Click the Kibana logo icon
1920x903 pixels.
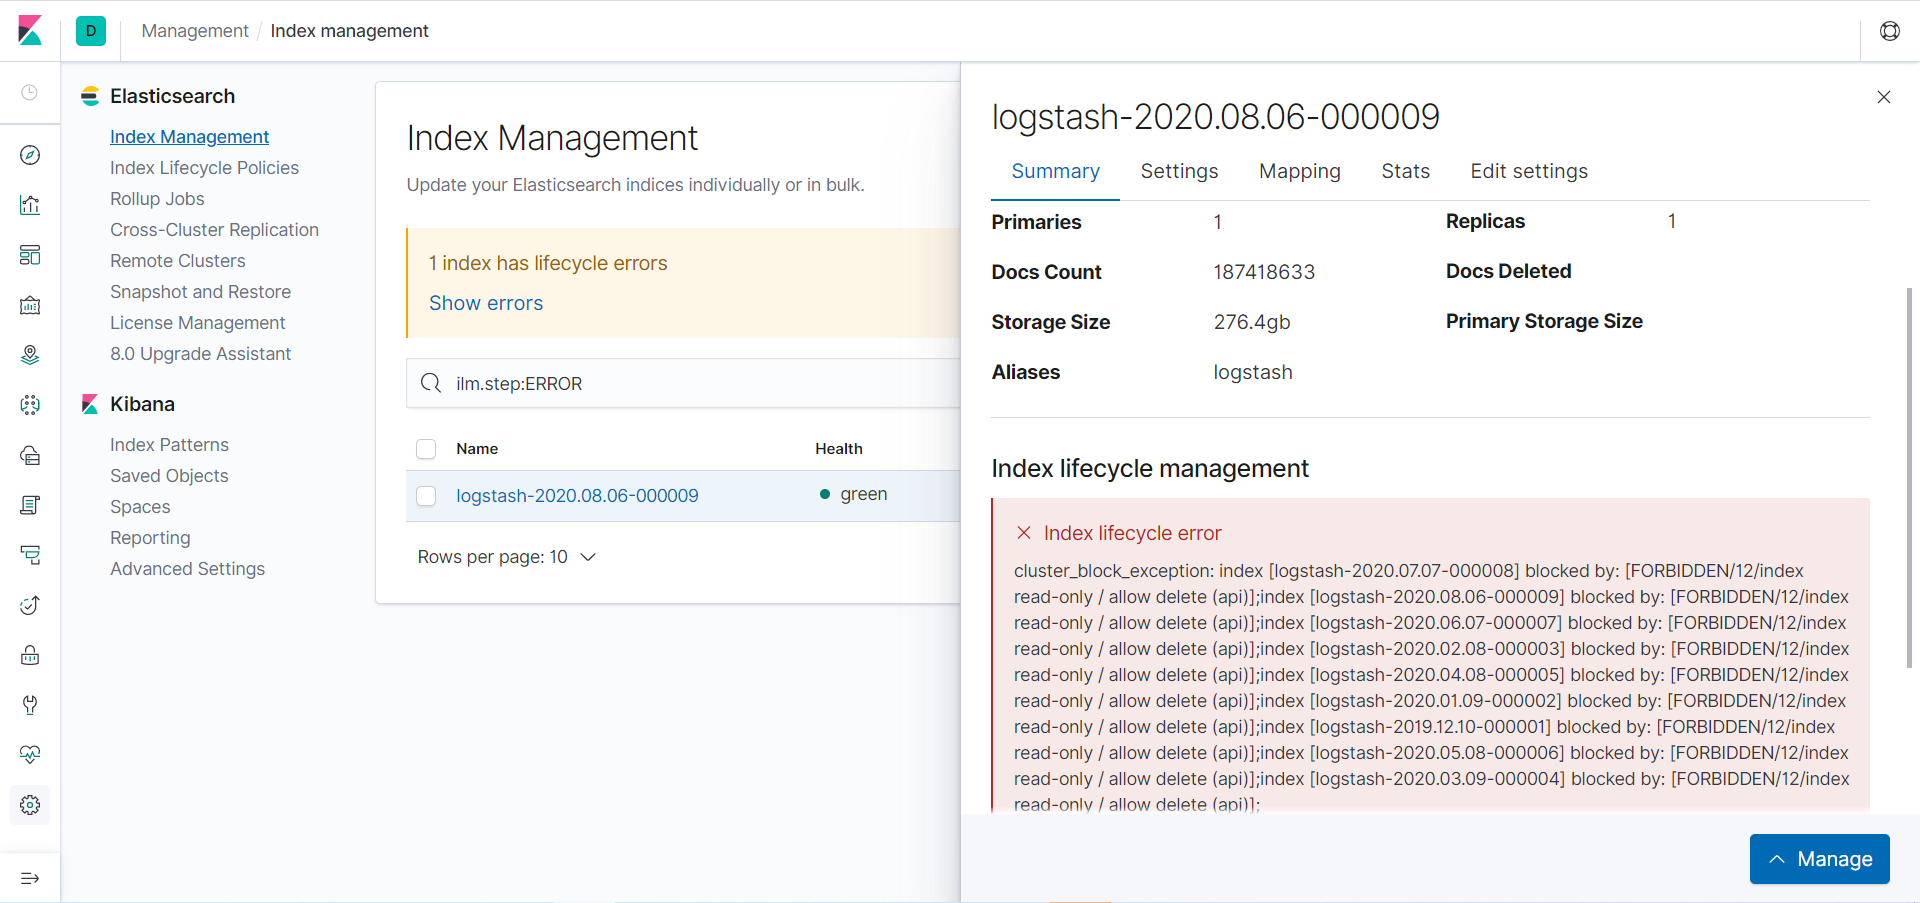30,30
